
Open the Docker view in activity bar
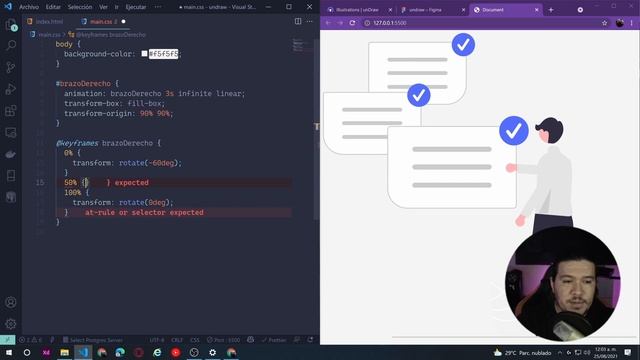click(x=11, y=154)
